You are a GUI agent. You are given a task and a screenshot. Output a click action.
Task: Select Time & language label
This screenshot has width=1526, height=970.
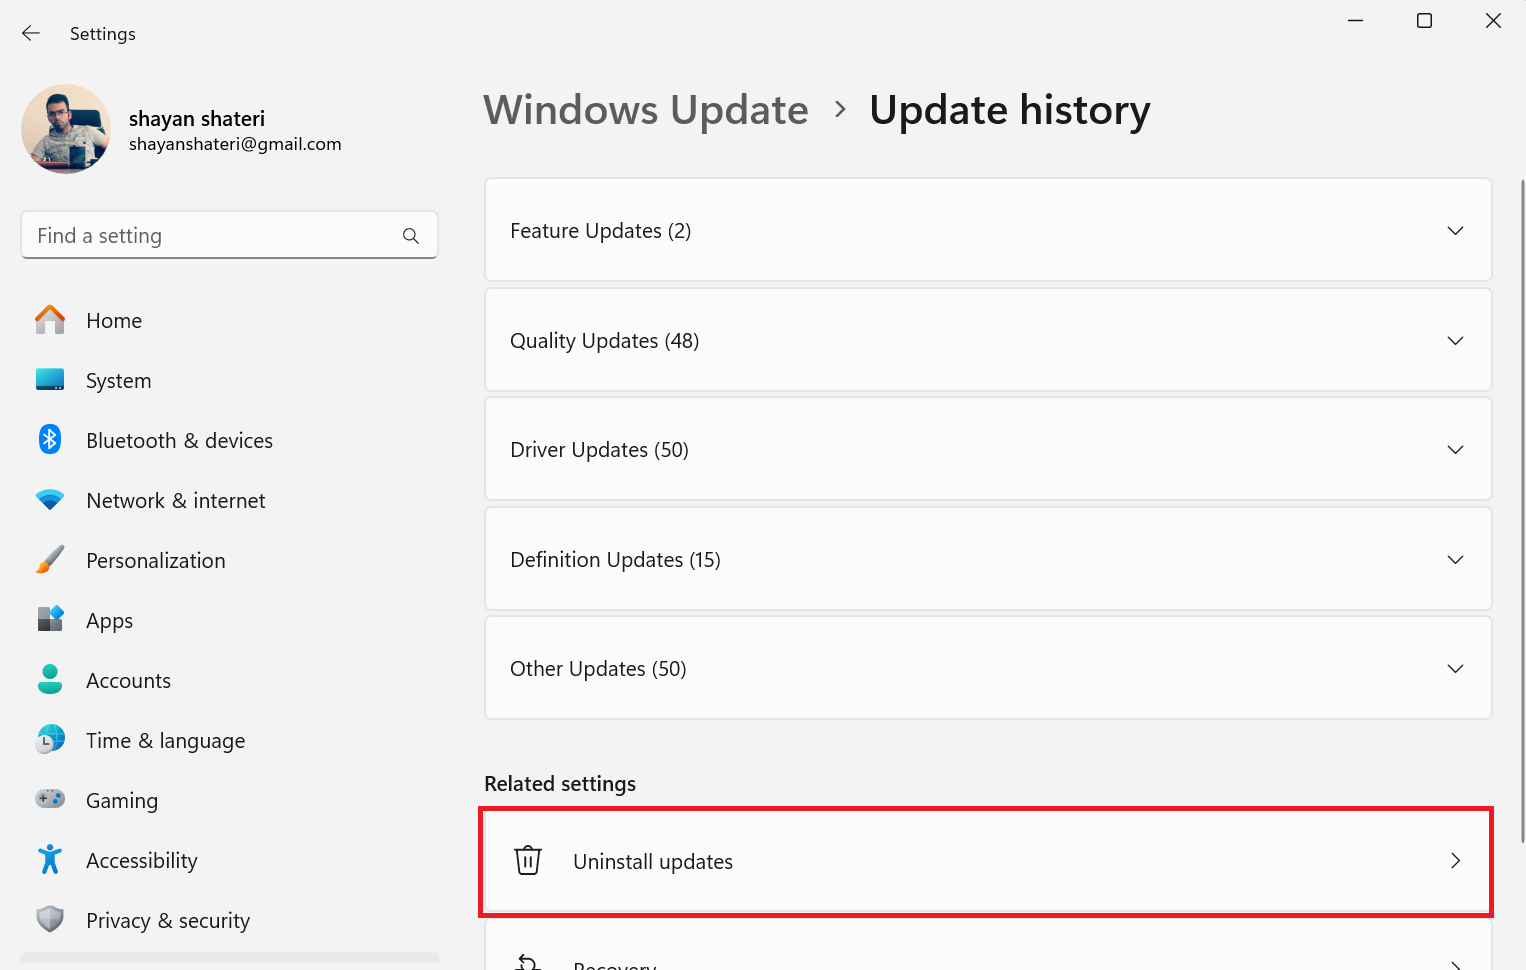(x=165, y=741)
